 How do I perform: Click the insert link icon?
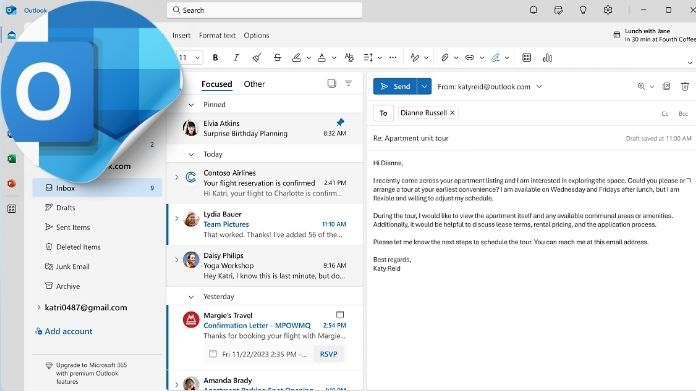[469, 58]
